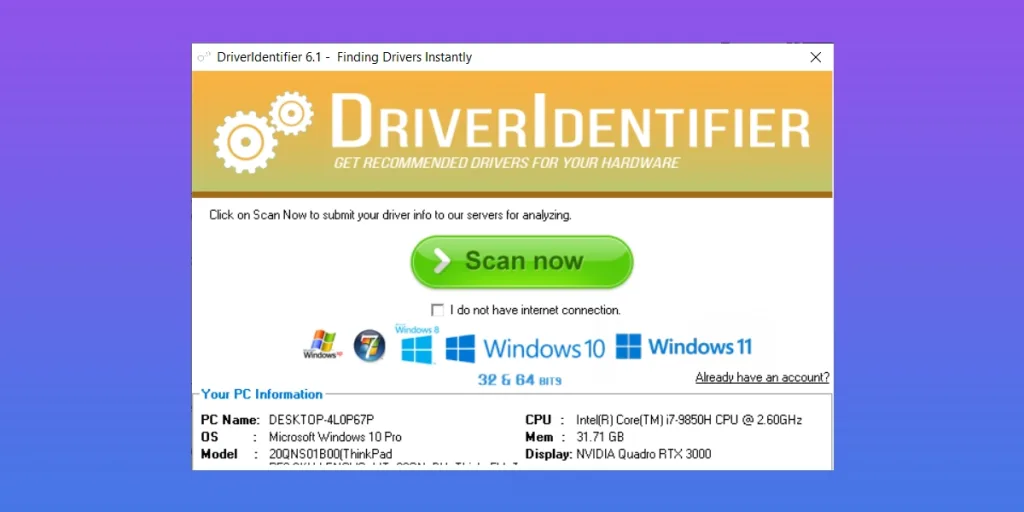This screenshot has height=512, width=1024.
Task: Click the CPU value Intel Core i7-9850H
Action: click(x=689, y=420)
